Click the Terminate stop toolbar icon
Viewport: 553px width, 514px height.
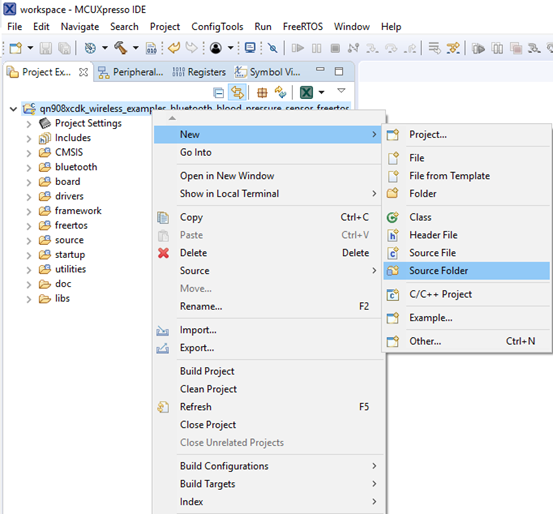click(x=335, y=48)
